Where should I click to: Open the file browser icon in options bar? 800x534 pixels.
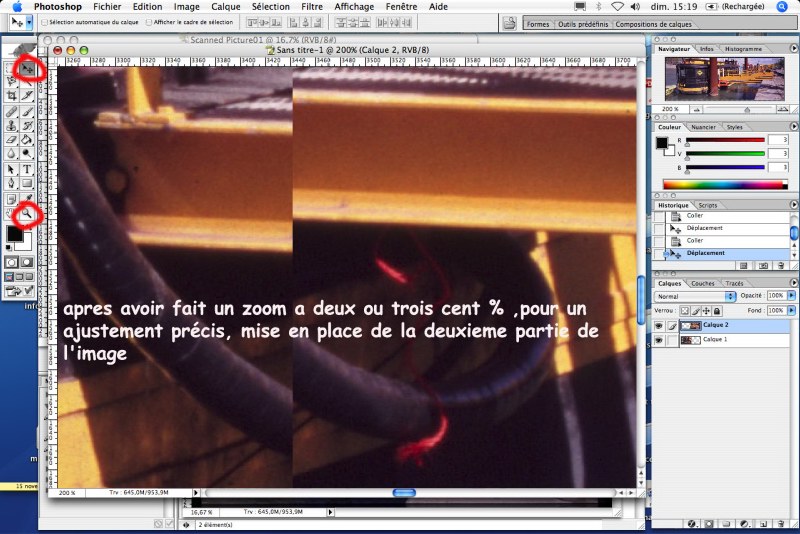(509, 23)
